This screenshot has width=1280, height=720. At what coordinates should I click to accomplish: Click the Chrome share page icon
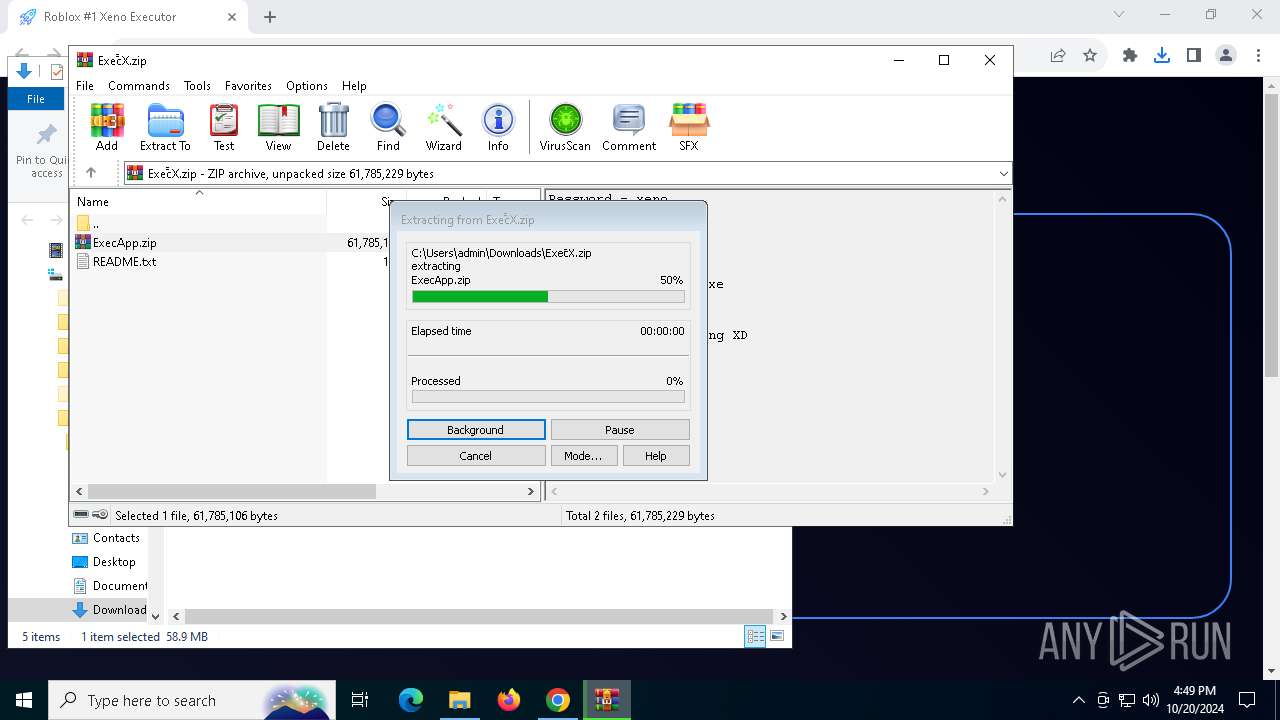click(1058, 56)
